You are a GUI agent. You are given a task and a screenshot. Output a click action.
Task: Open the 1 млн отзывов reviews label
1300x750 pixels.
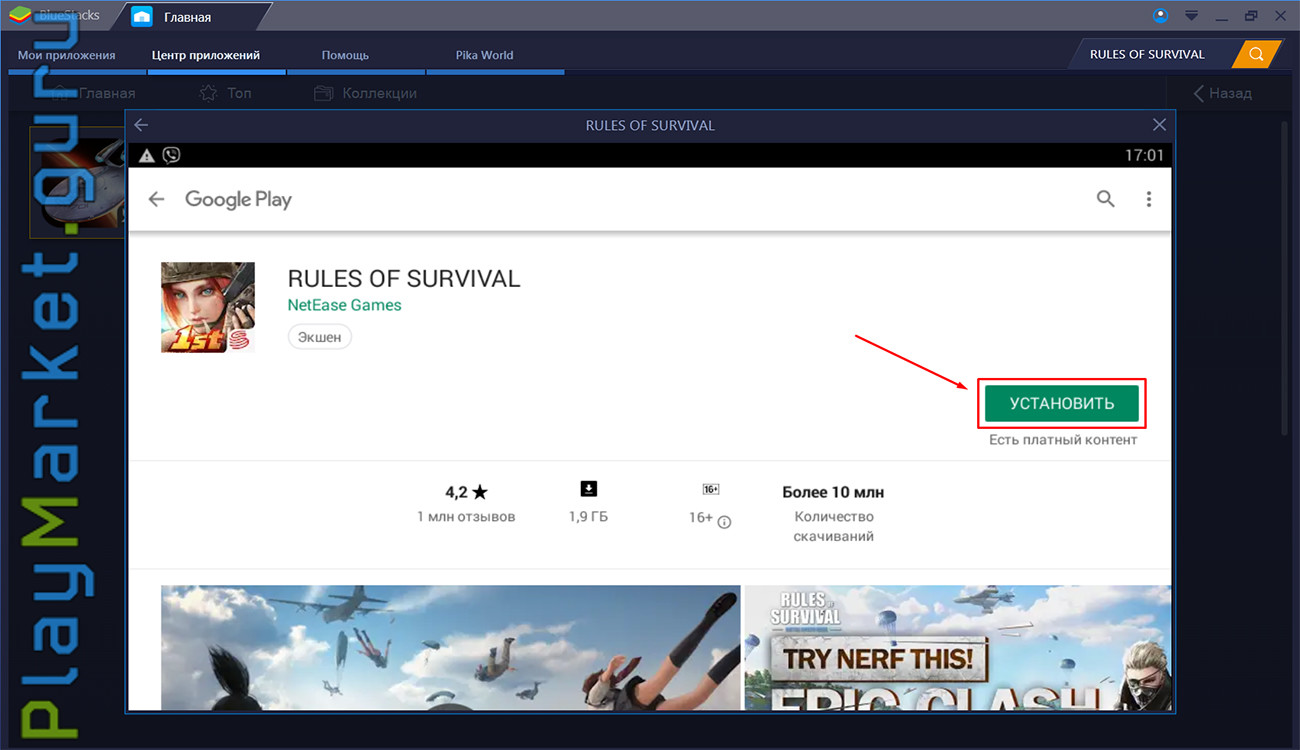point(466,517)
